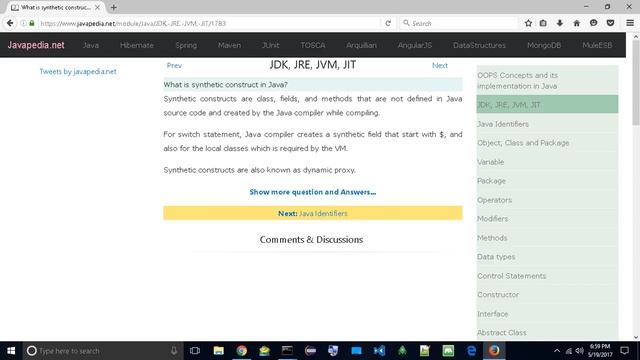Image resolution: width=640 pixels, height=360 pixels.
Task: Open the Operators sidebar topic
Action: (547, 200)
